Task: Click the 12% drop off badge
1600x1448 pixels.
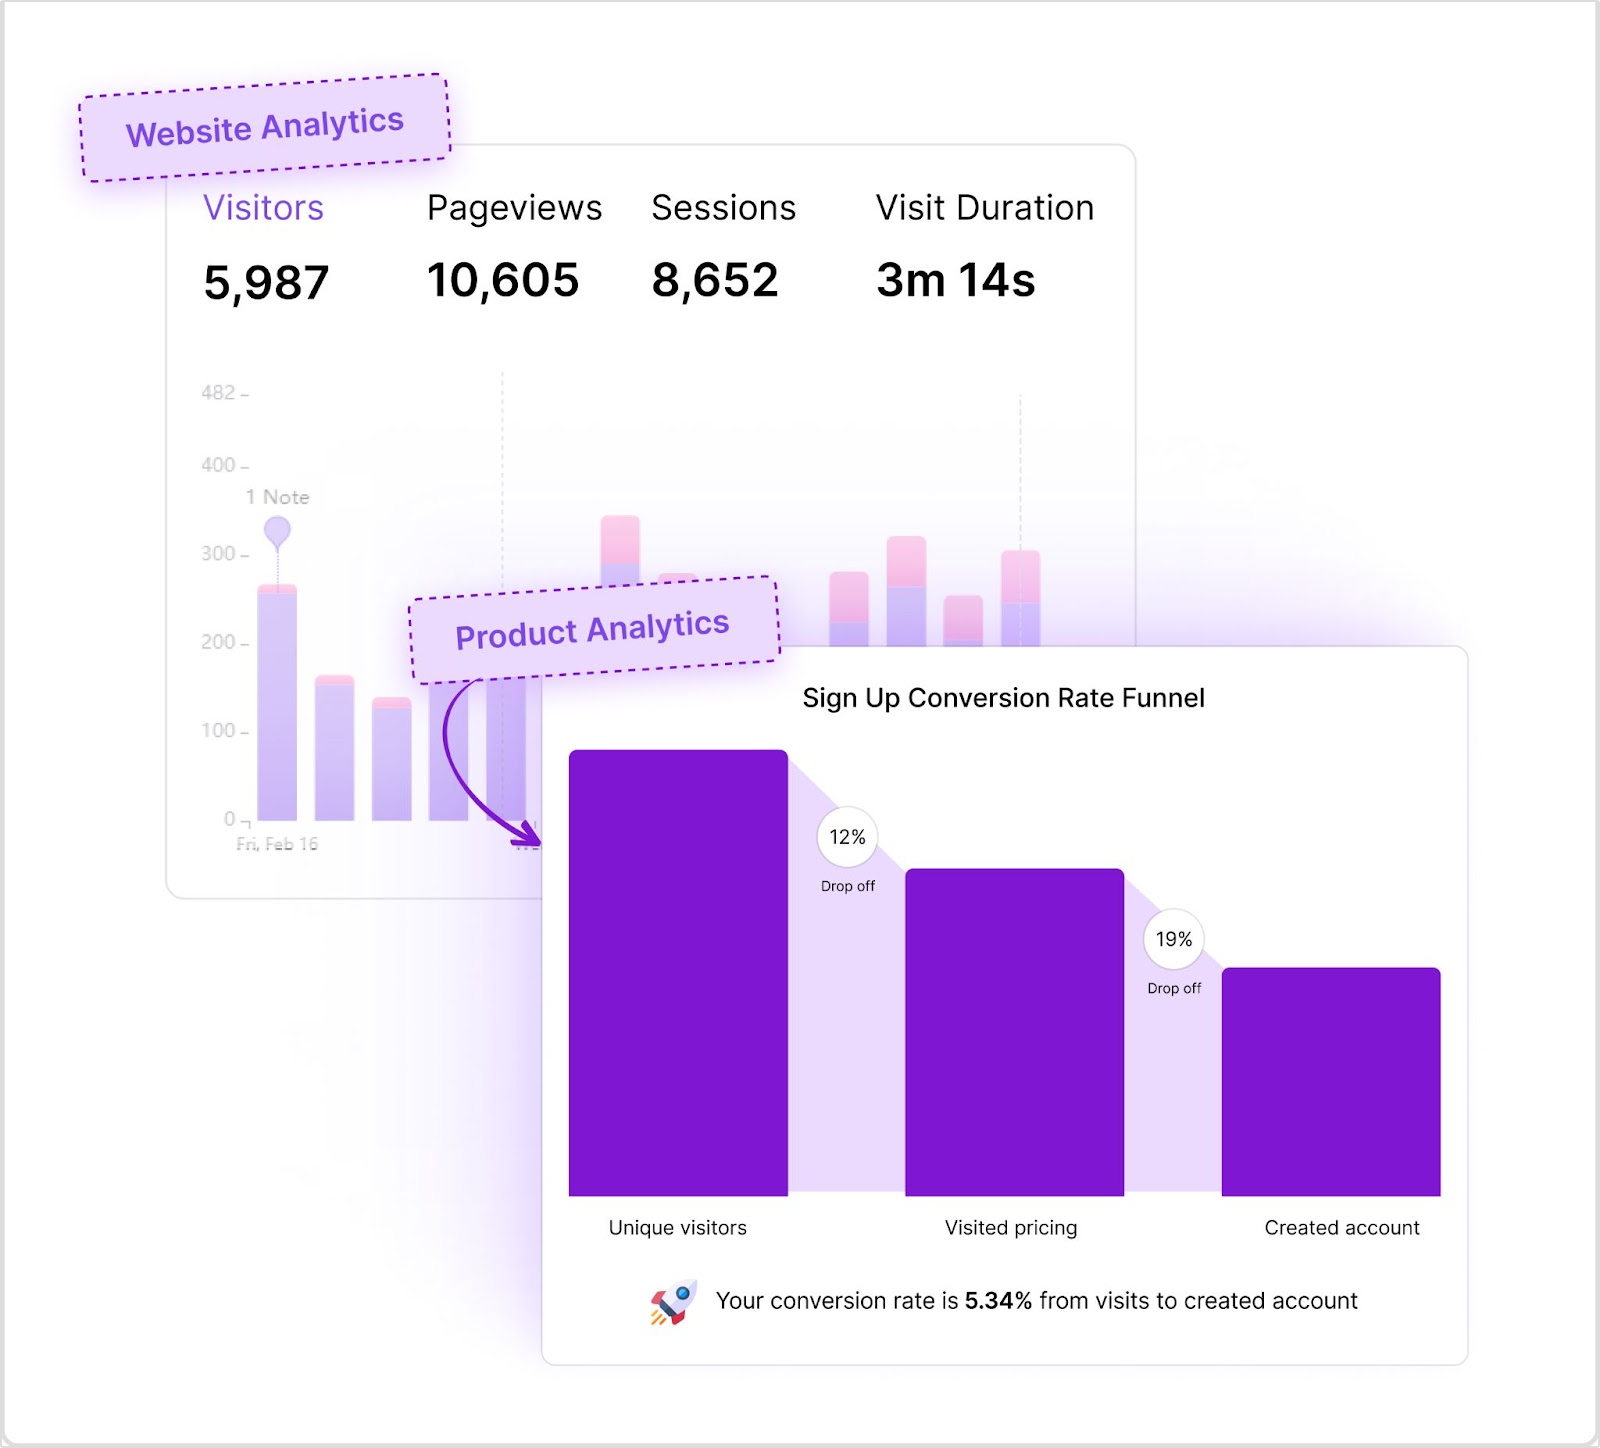Action: [847, 837]
